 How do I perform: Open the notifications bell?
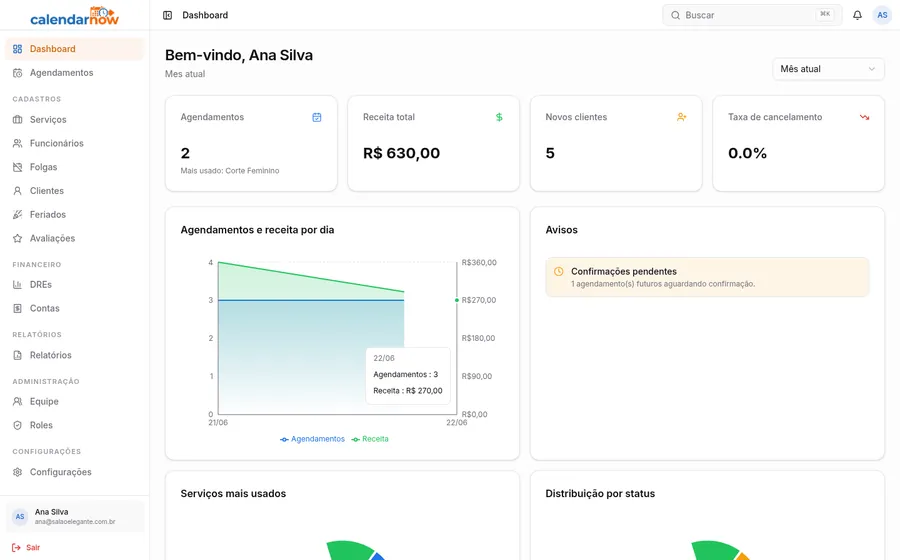[x=857, y=15]
